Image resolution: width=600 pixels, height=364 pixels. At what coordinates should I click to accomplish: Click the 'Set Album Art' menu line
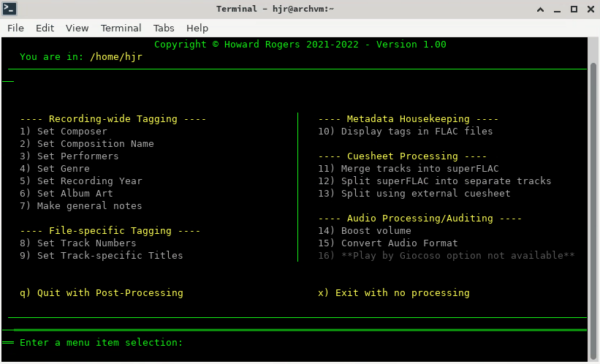pos(66,193)
